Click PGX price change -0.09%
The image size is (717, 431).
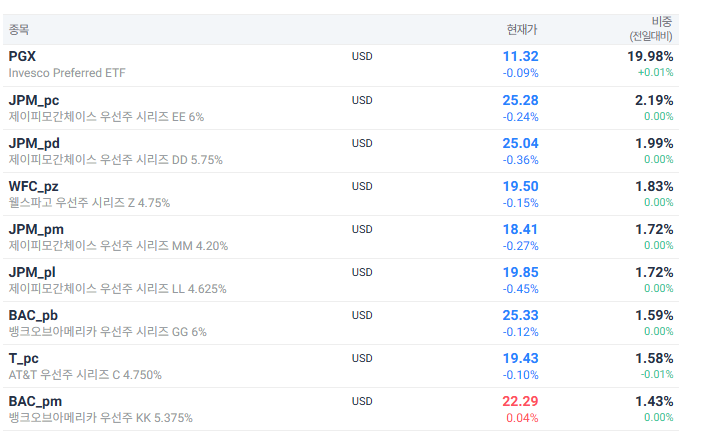pos(520,73)
